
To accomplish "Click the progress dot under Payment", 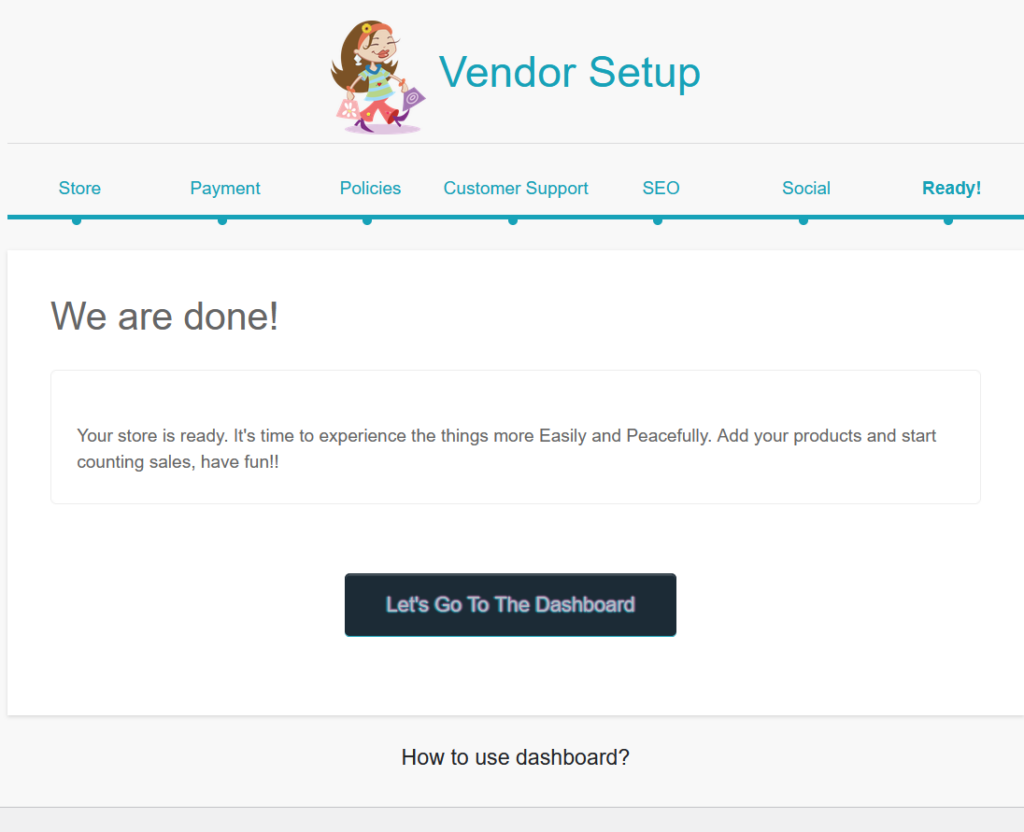I will click(222, 220).
